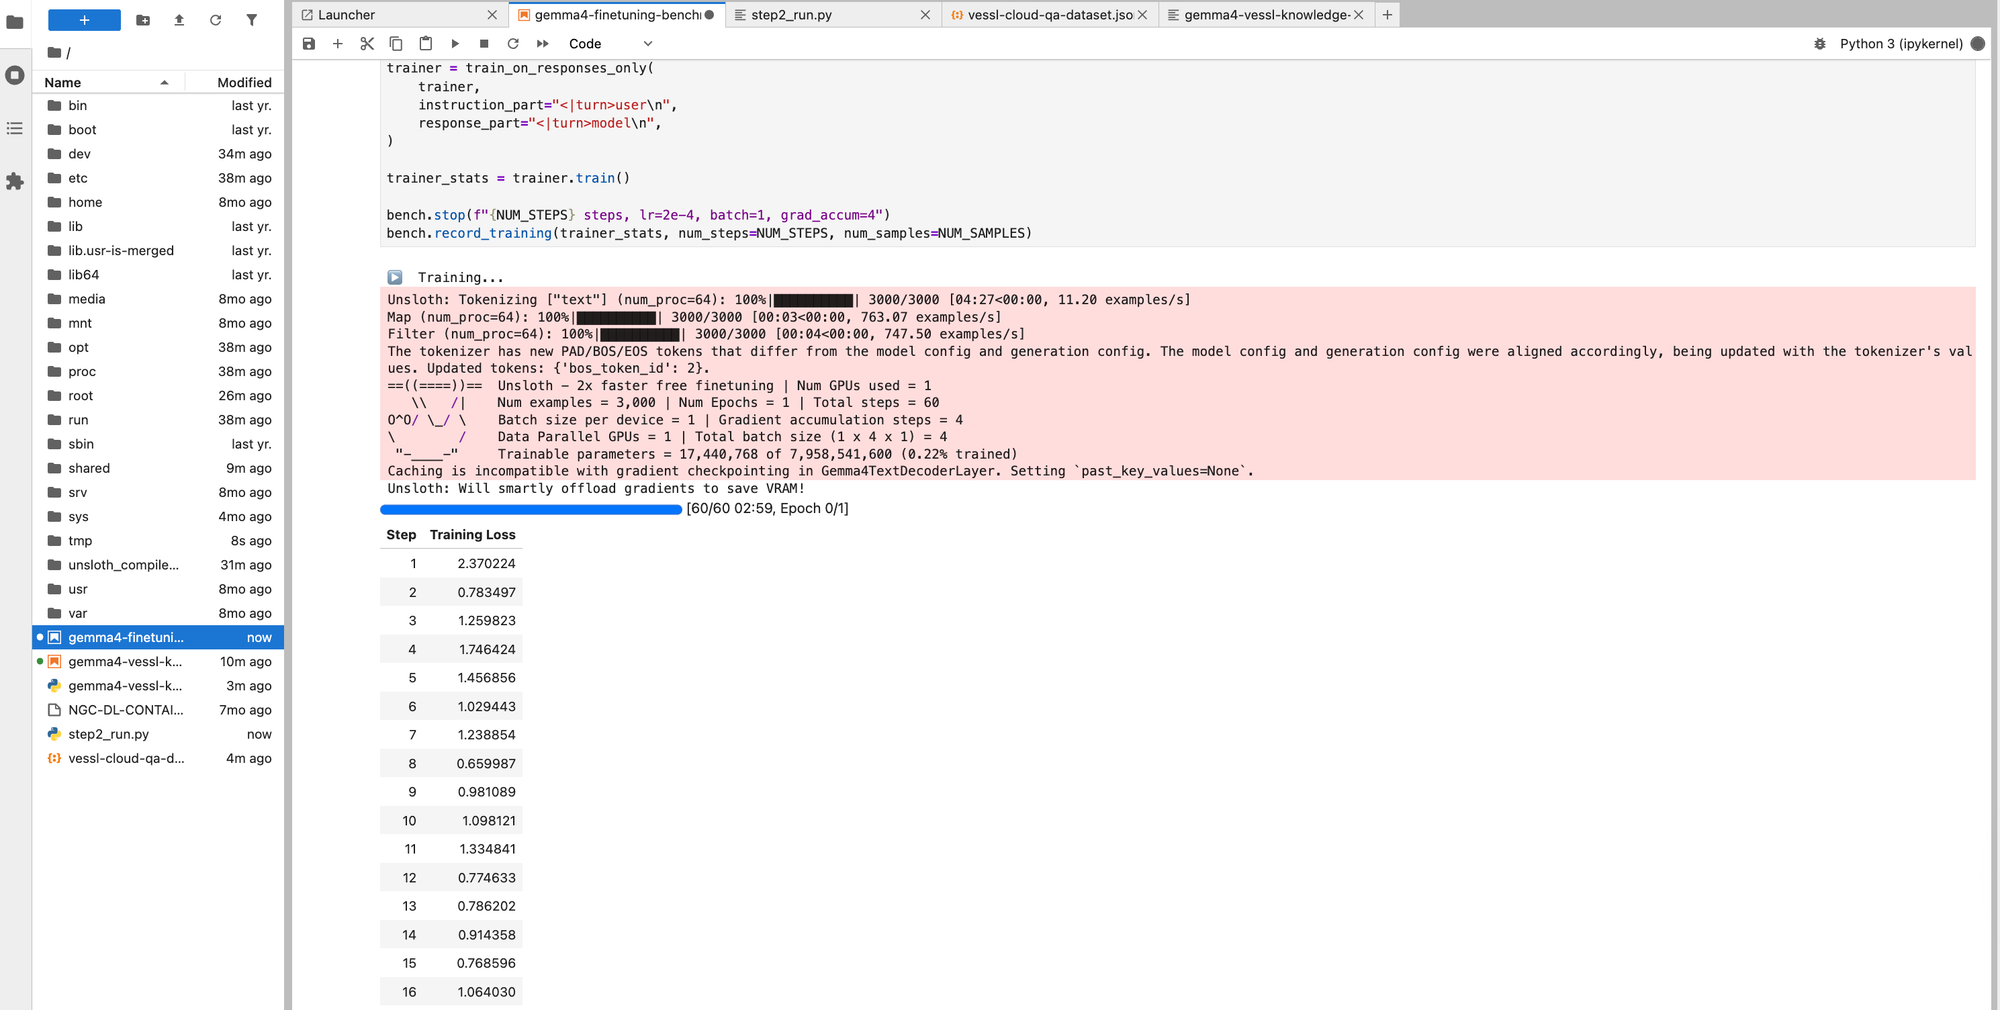Viewport: 2000px width, 1010px height.
Task: Select gemma4-vessl-k... Python file modified 3m ago
Action: click(x=159, y=686)
